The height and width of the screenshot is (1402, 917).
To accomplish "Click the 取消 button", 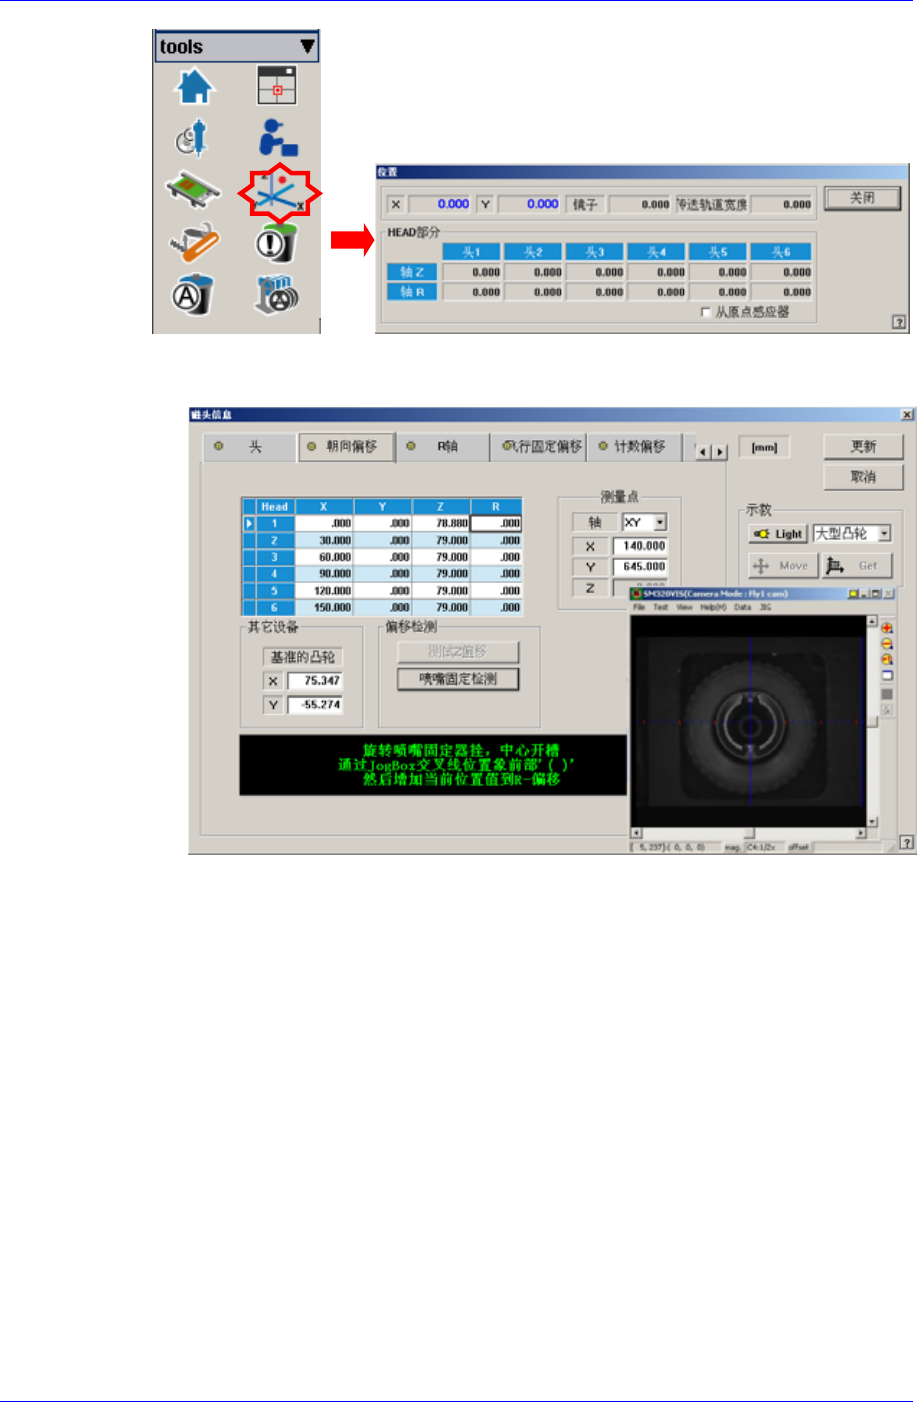I will pyautogui.click(x=863, y=477).
